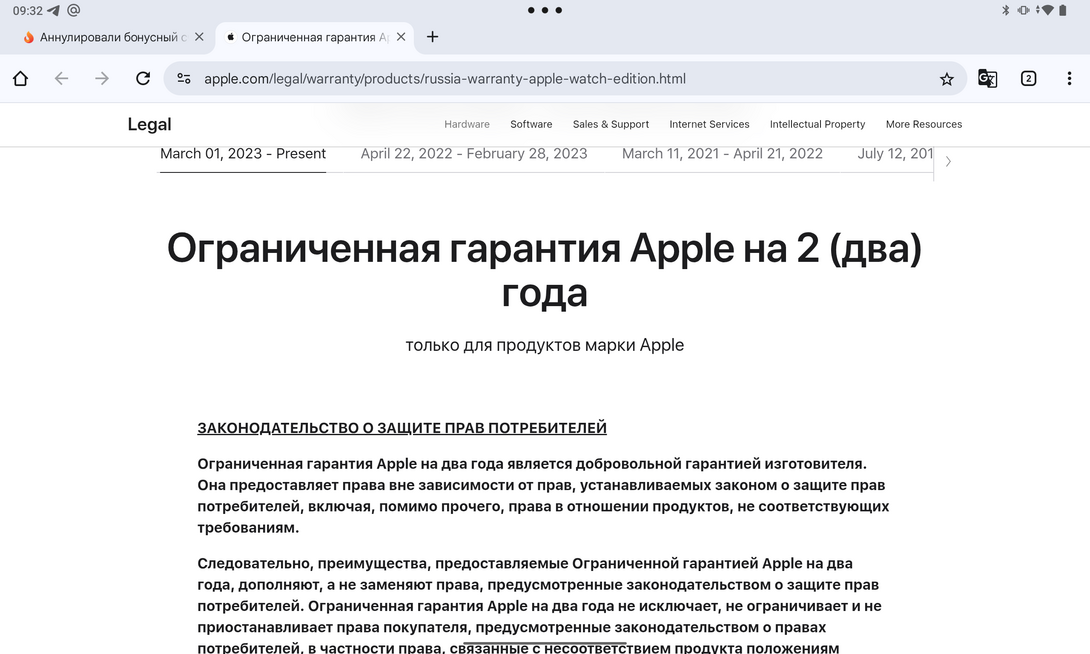Close the Ограниченная гарантия tab
This screenshot has width=1090, height=654.
tap(401, 37)
